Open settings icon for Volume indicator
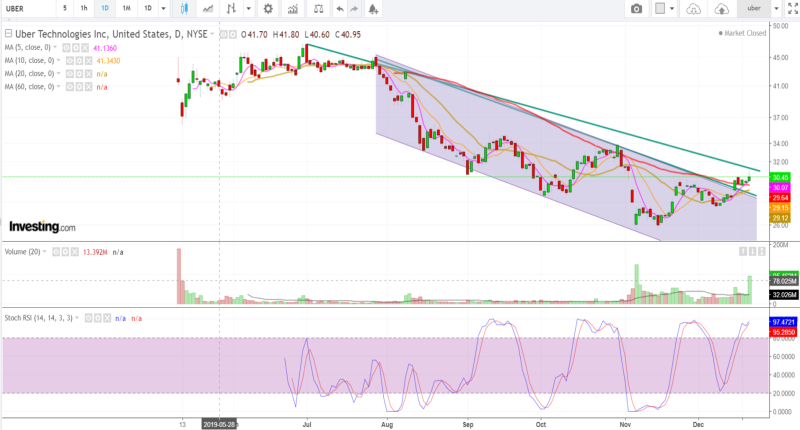 pyautogui.click(x=65, y=252)
